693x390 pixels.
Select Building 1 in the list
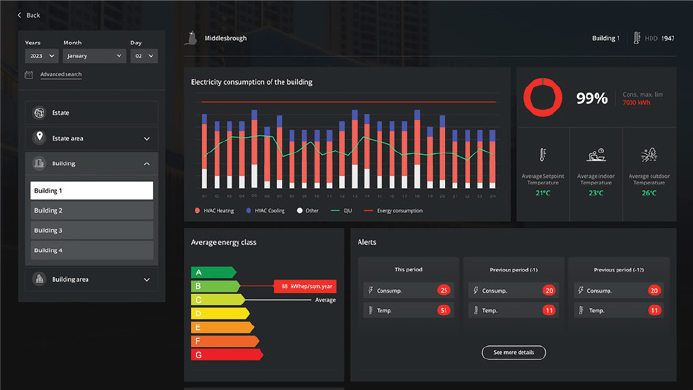92,191
